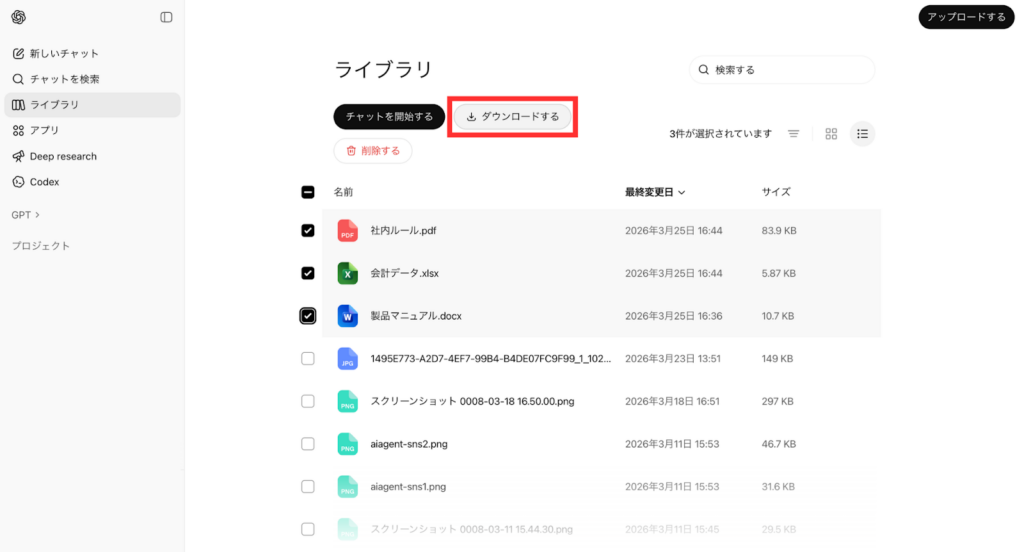Click the PDF icon of 社内ルール.pdf
This screenshot has width=1024, height=552.
coord(347,231)
